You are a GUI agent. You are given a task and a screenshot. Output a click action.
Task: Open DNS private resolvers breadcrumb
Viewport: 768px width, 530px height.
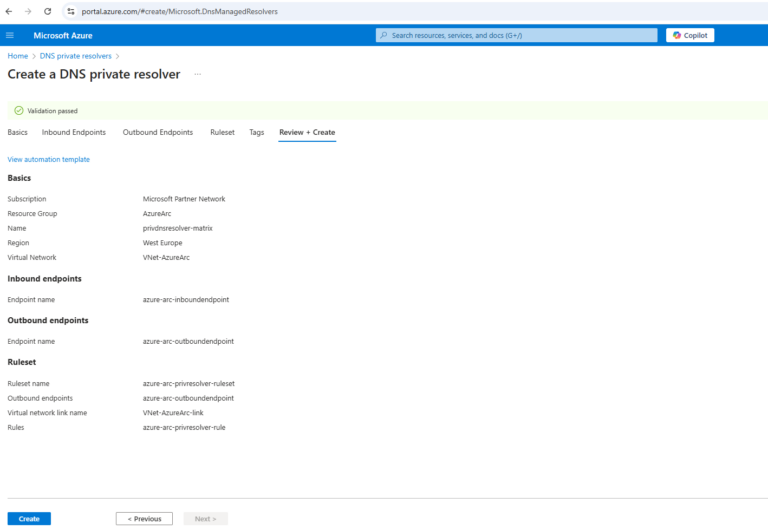point(75,56)
